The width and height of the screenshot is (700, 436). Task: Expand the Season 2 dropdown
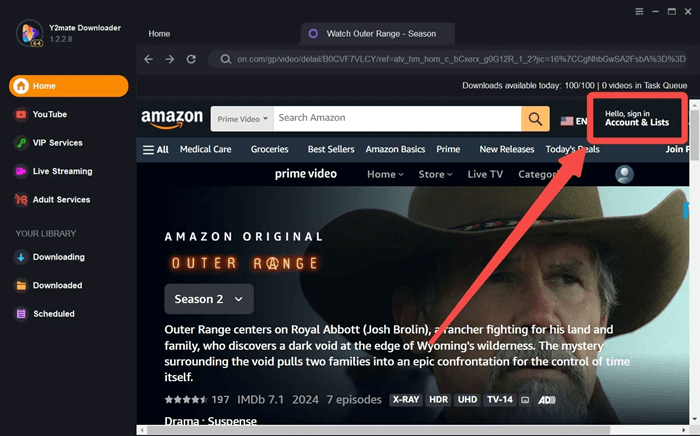pos(209,299)
